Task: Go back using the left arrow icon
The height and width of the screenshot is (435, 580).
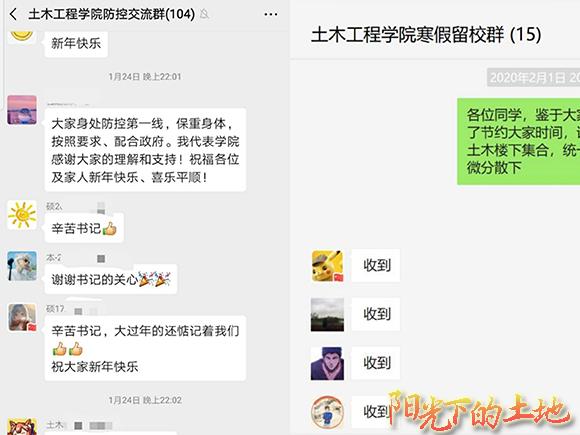Action: [13, 14]
